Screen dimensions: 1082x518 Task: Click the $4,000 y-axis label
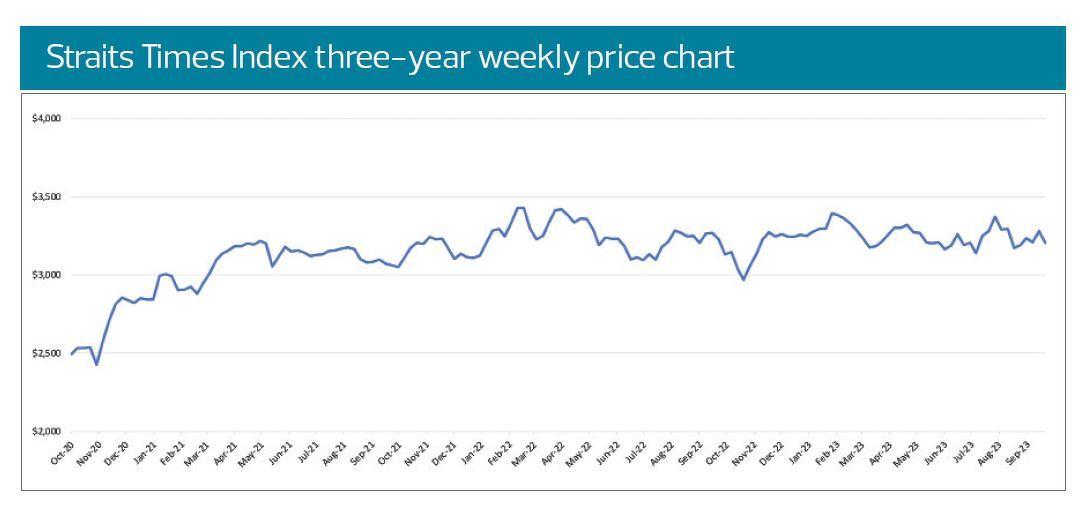[48, 119]
